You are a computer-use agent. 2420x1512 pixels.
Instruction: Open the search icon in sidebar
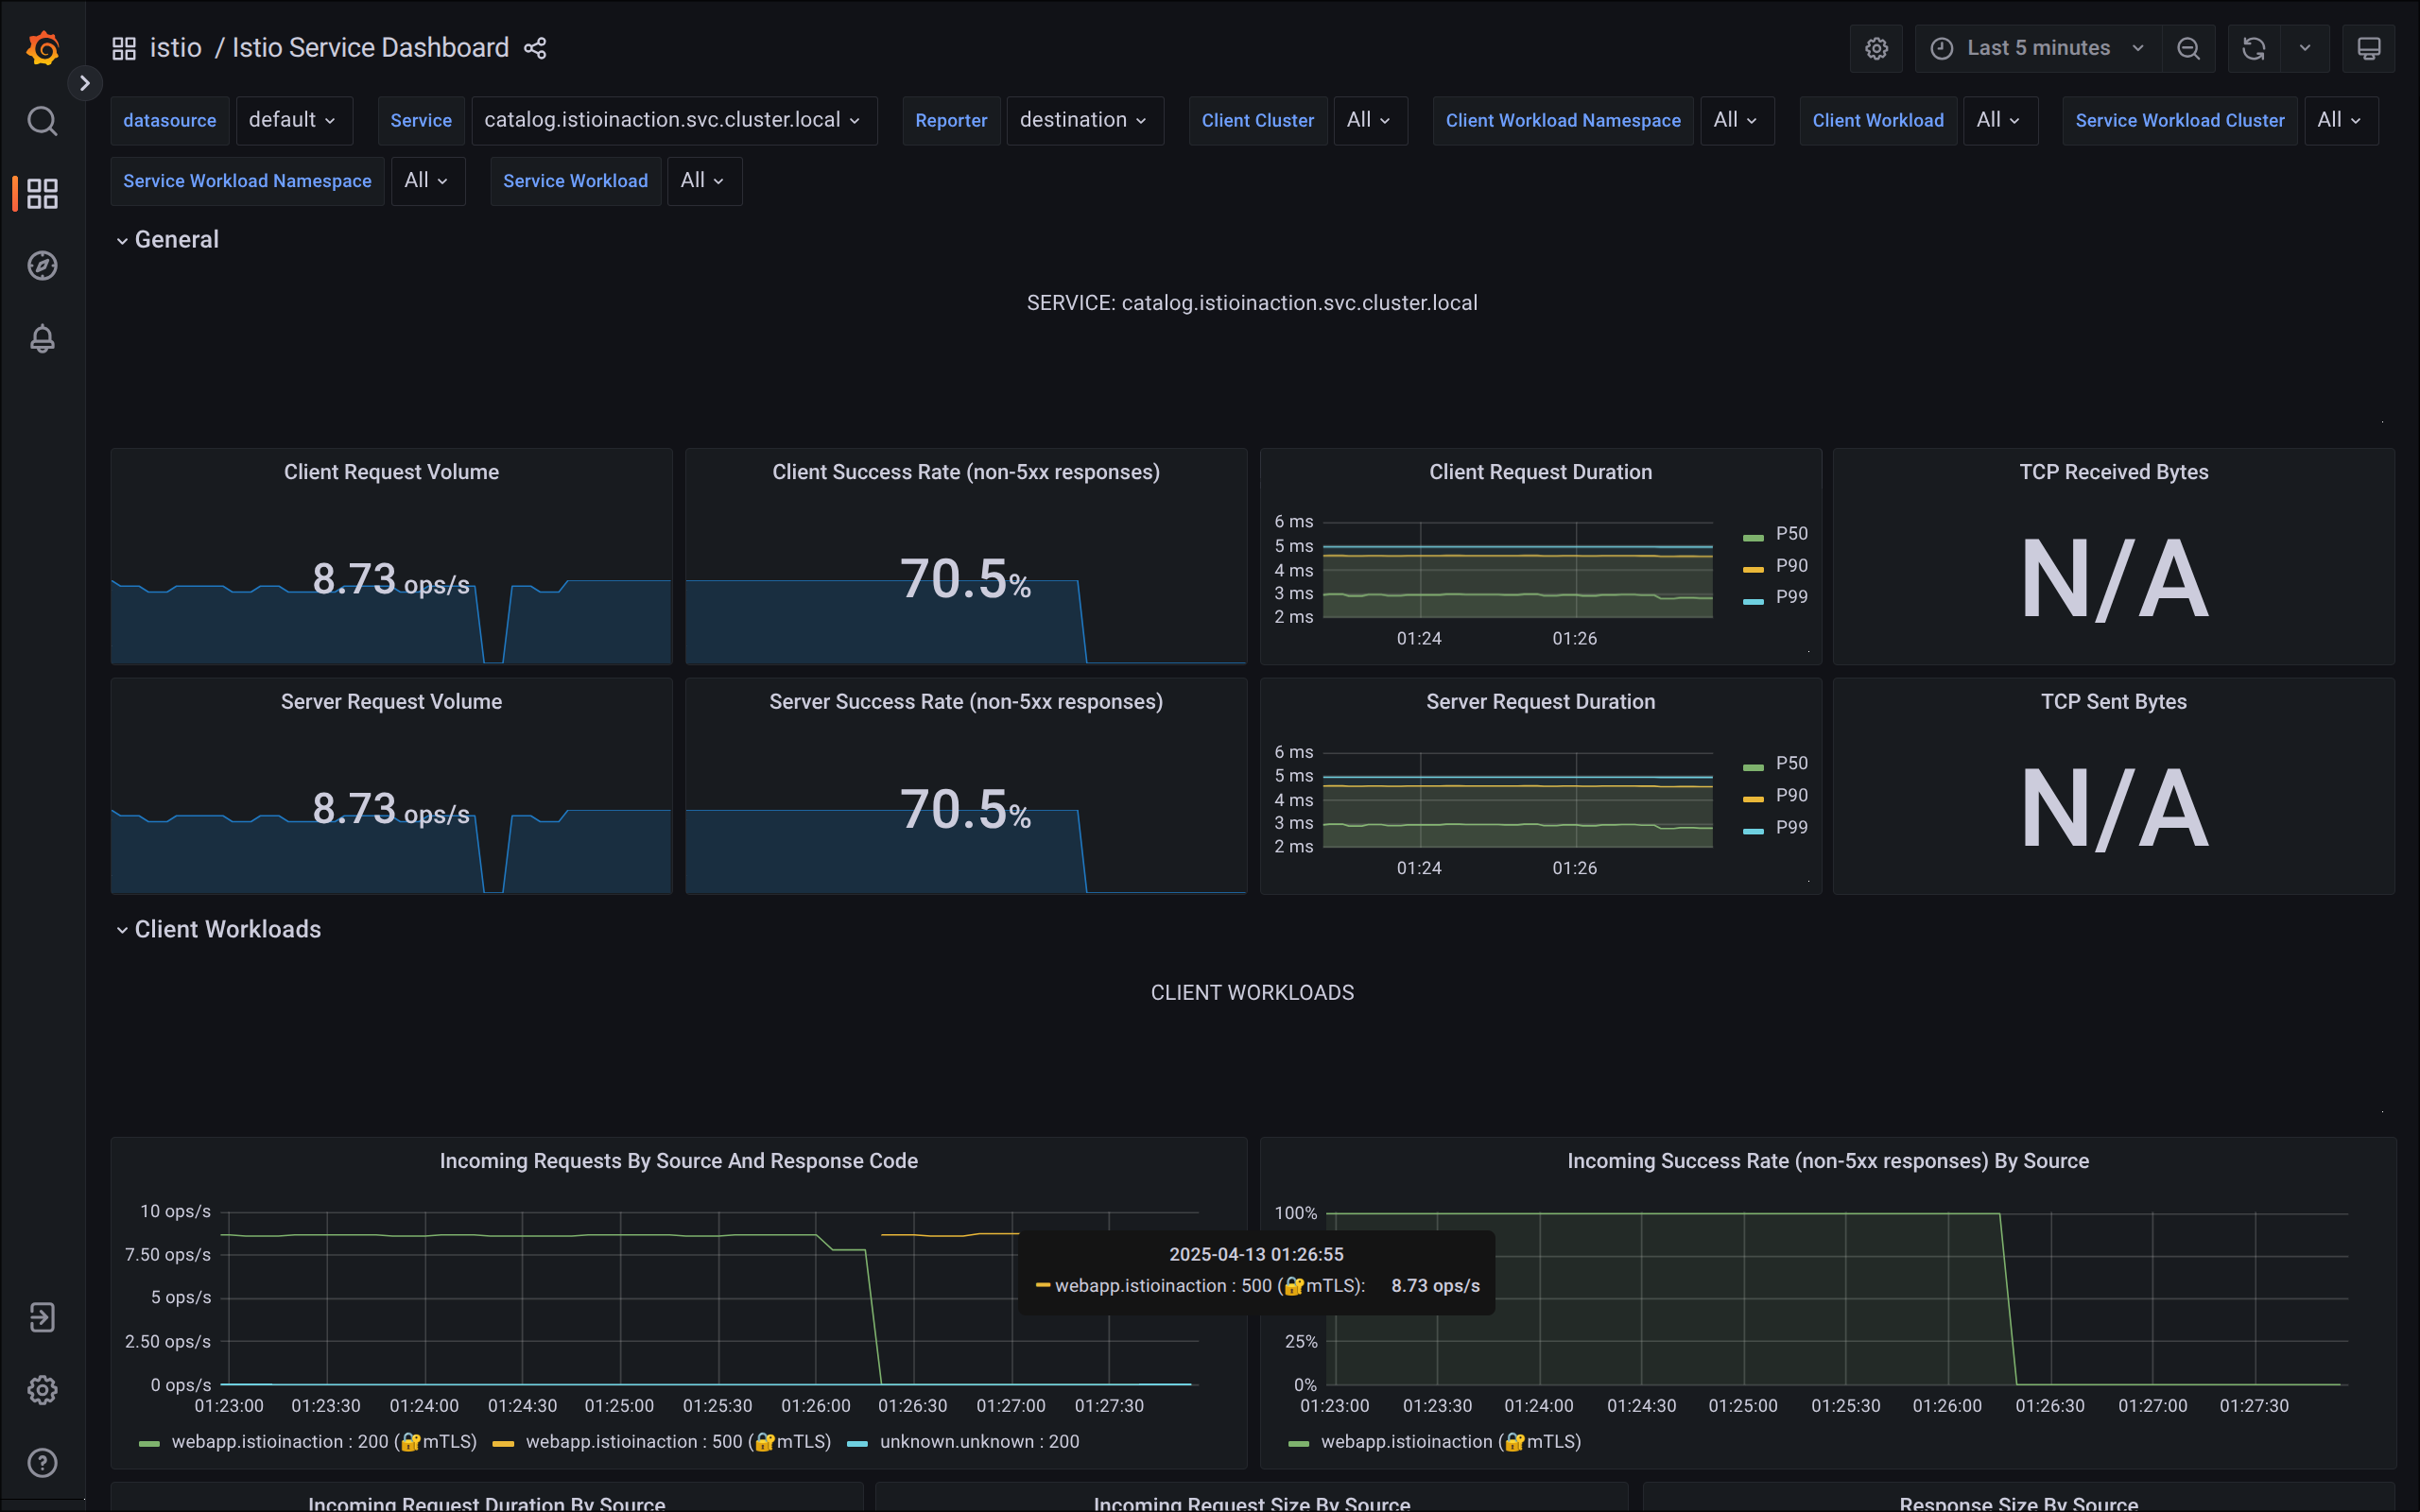click(42, 121)
